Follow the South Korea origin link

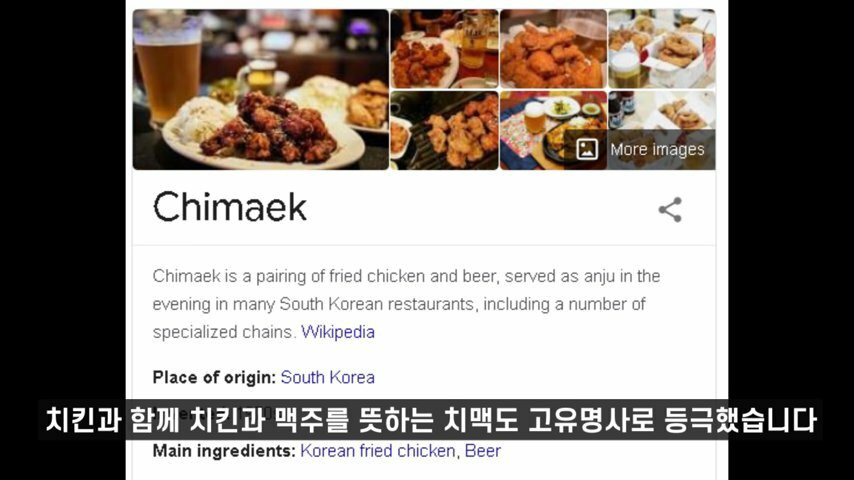point(327,377)
